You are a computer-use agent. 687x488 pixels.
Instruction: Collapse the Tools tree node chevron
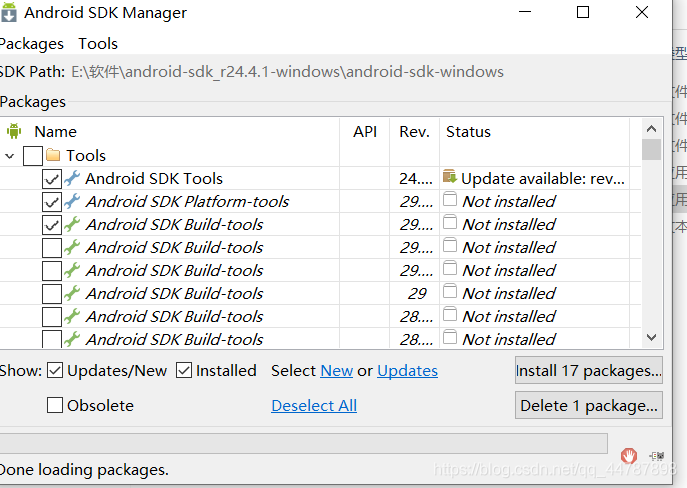point(10,156)
